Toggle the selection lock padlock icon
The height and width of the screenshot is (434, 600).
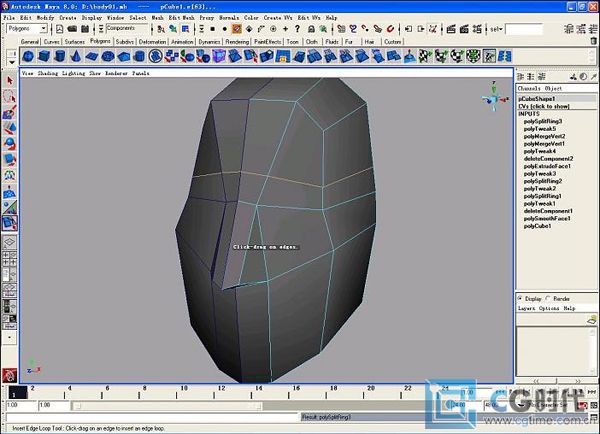coord(311,29)
